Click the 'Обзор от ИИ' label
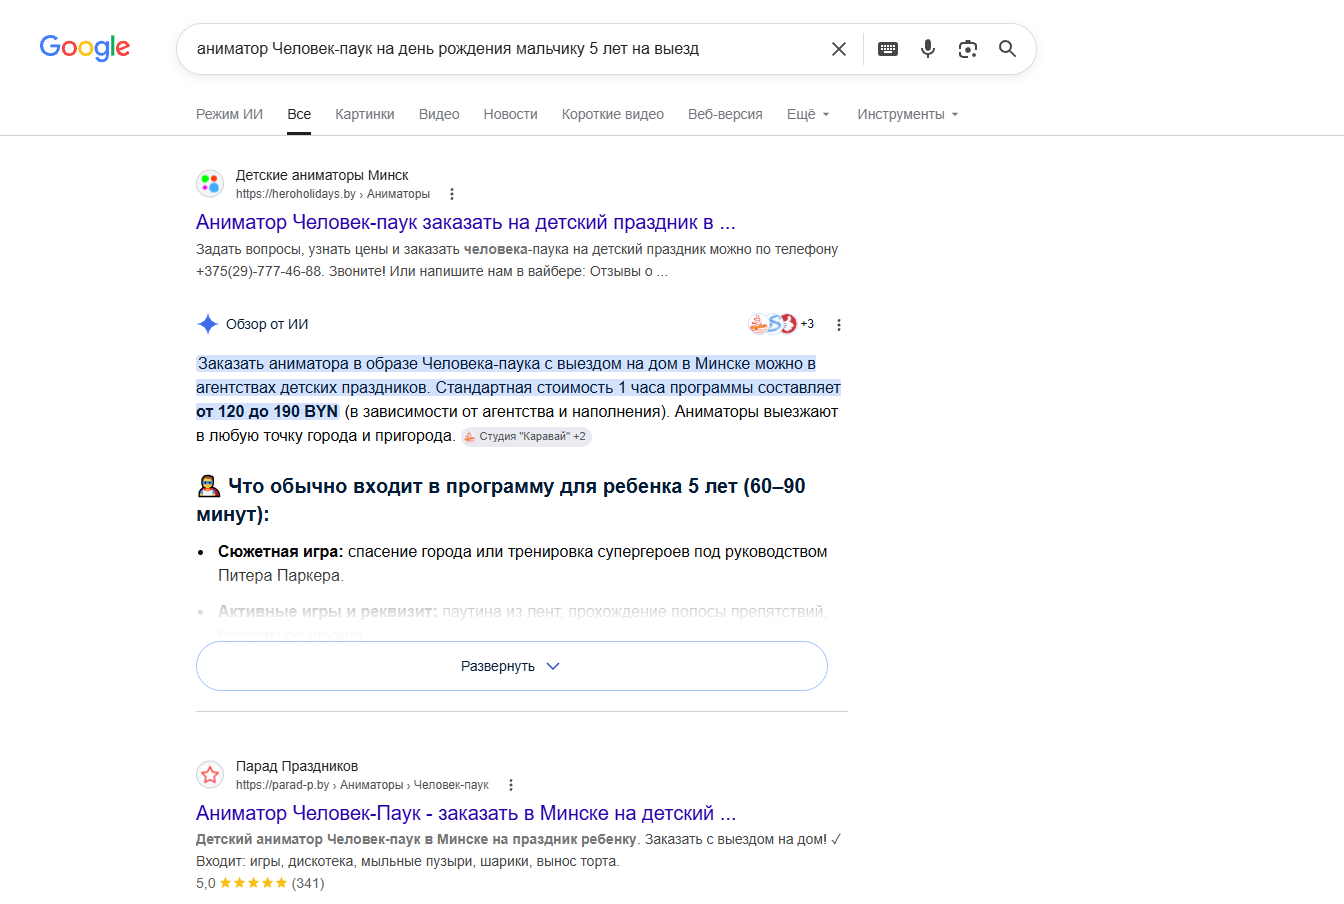1344x904 pixels. point(267,324)
